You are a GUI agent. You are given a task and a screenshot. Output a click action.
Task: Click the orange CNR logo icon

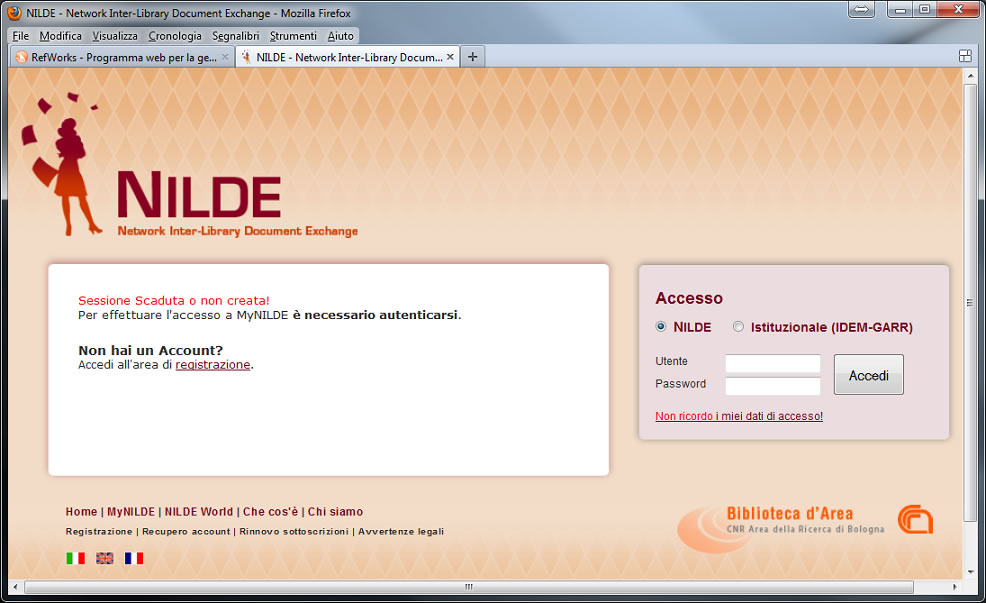pyautogui.click(x=915, y=519)
